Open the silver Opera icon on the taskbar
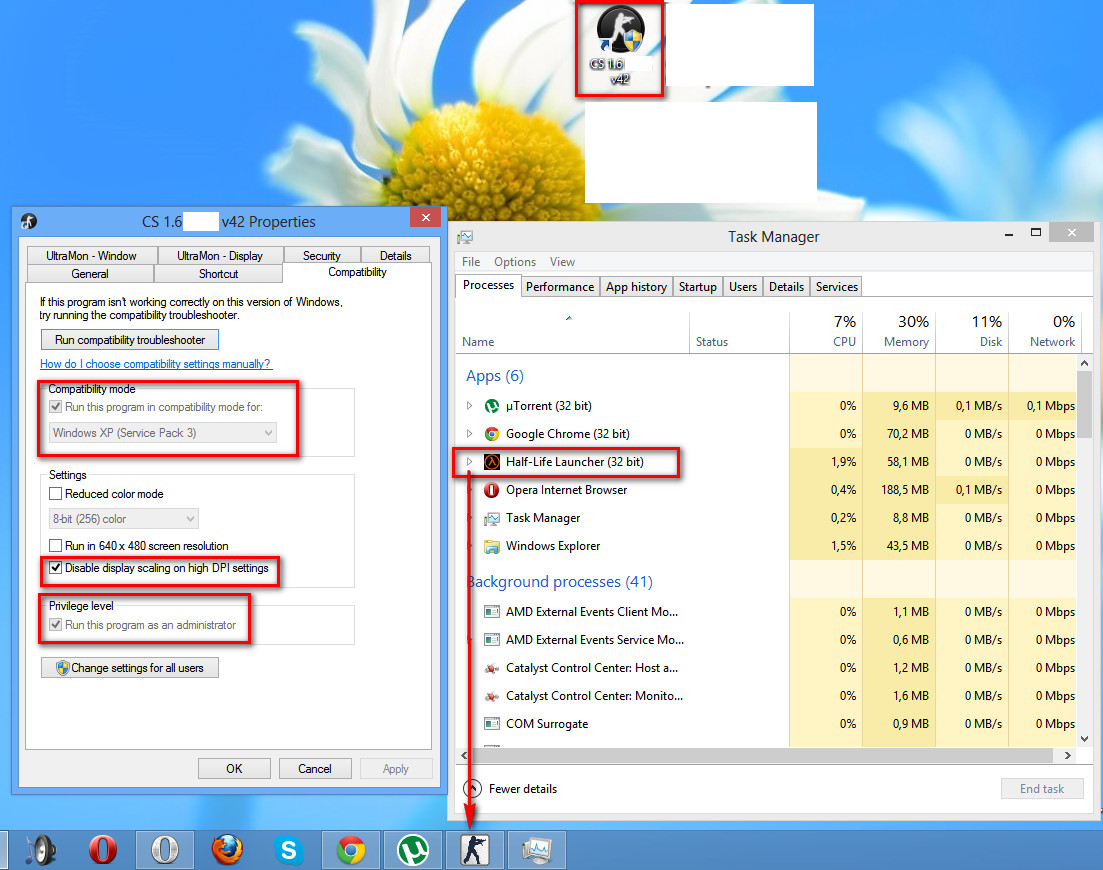The width and height of the screenshot is (1103, 870). tap(165, 850)
